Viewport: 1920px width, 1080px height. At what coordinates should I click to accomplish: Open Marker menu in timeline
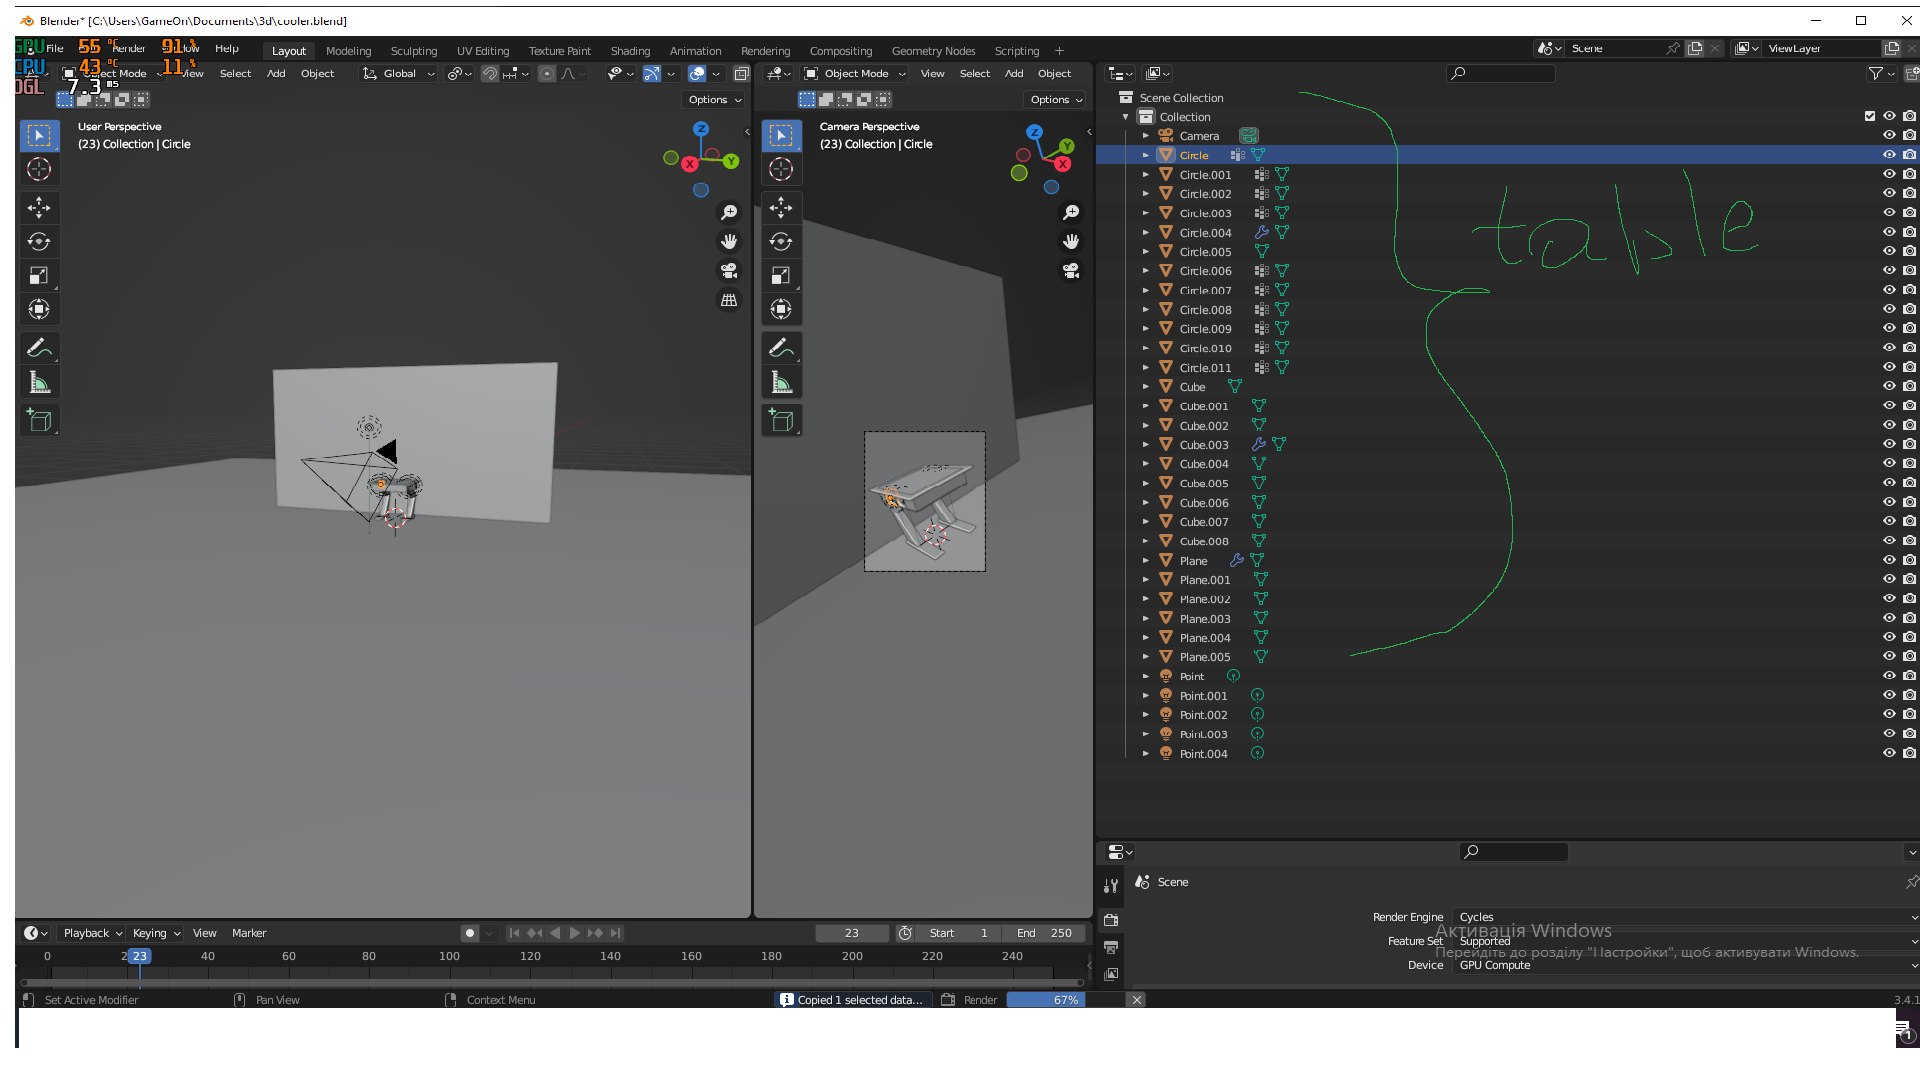(249, 933)
